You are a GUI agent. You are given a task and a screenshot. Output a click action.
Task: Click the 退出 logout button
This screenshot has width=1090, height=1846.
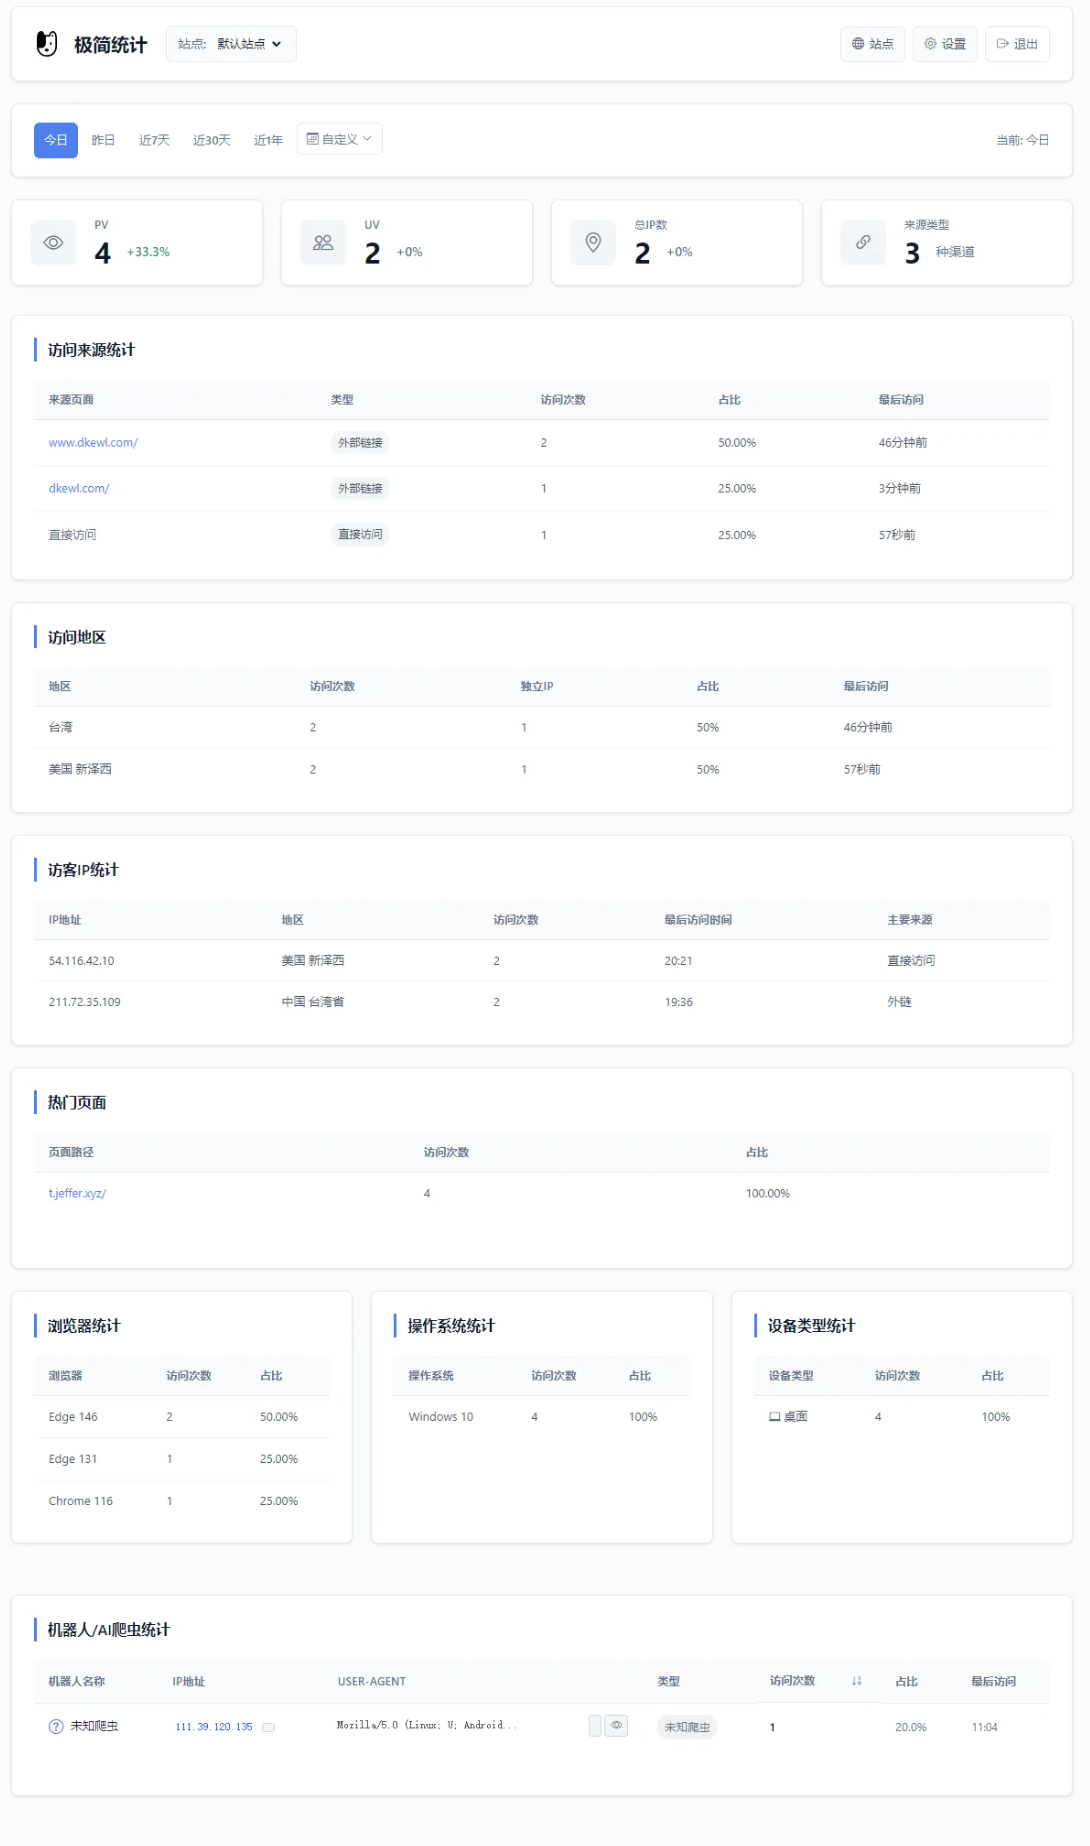(x=1017, y=44)
